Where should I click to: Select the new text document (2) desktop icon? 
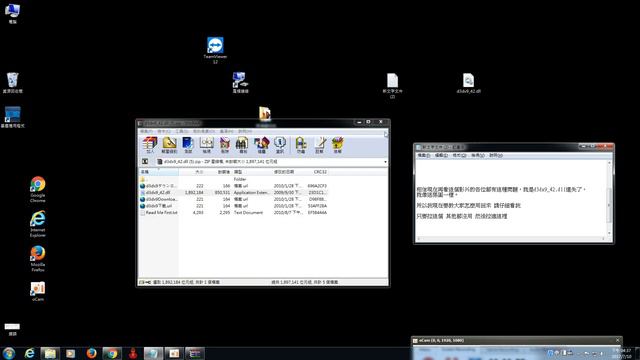(x=392, y=85)
